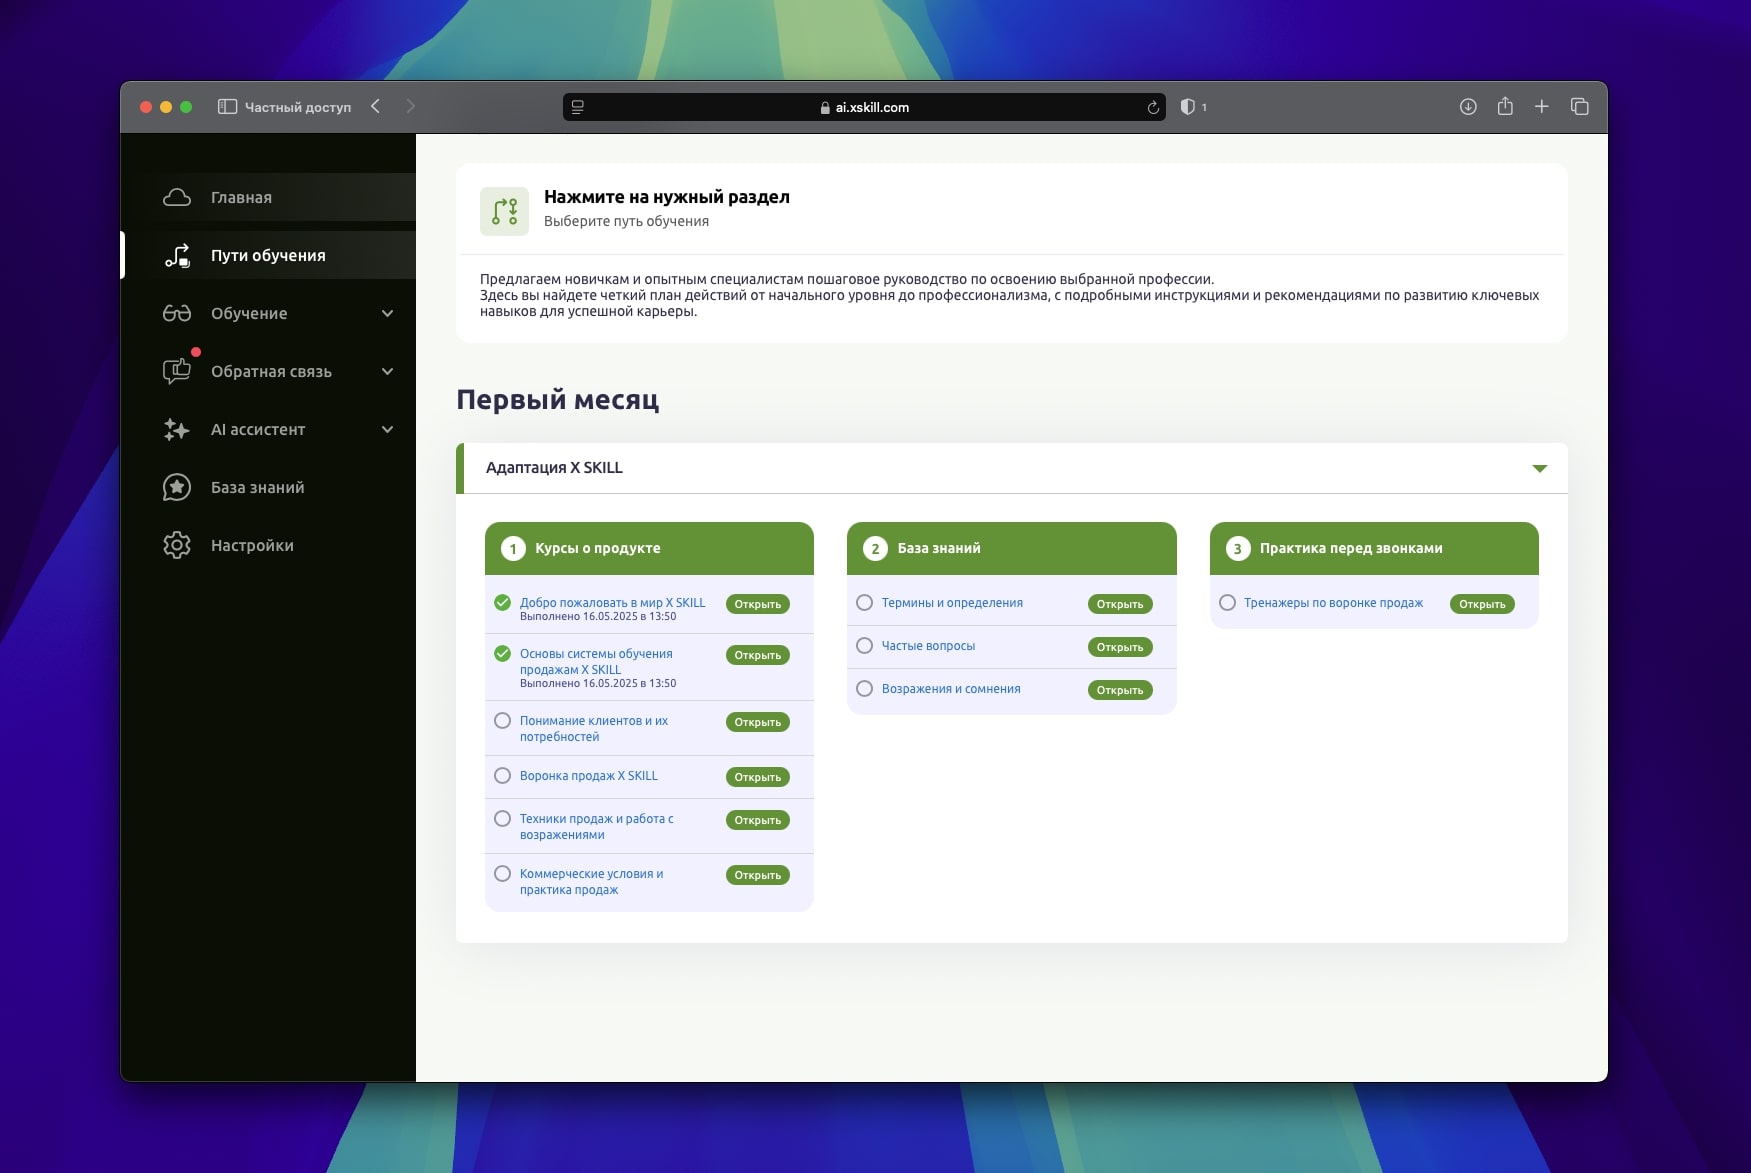Screen dimensions: 1751x1173
Task: Open the AI ассистент menu item
Action: [x=268, y=429]
